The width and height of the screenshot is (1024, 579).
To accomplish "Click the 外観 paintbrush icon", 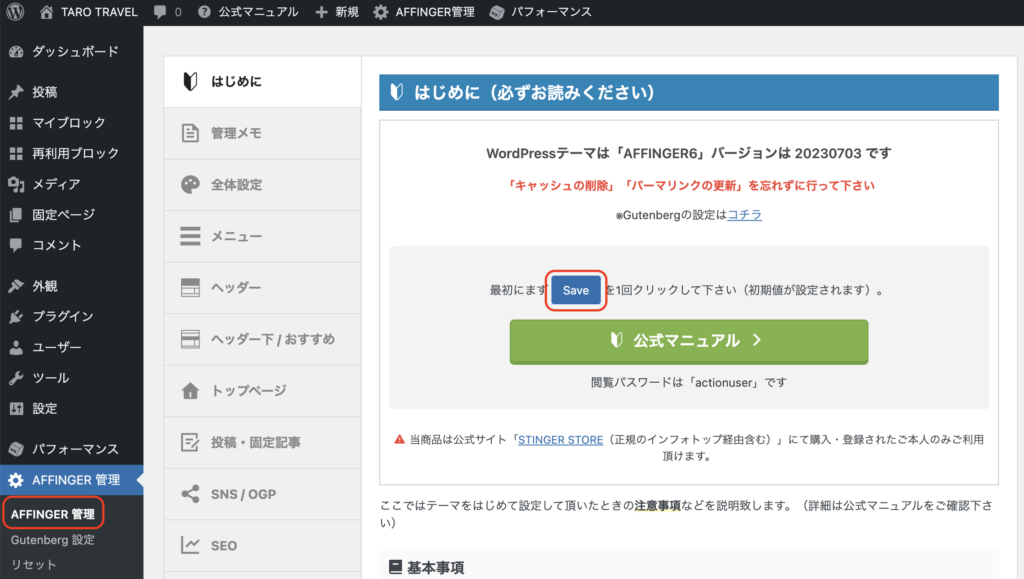I will 16,286.
